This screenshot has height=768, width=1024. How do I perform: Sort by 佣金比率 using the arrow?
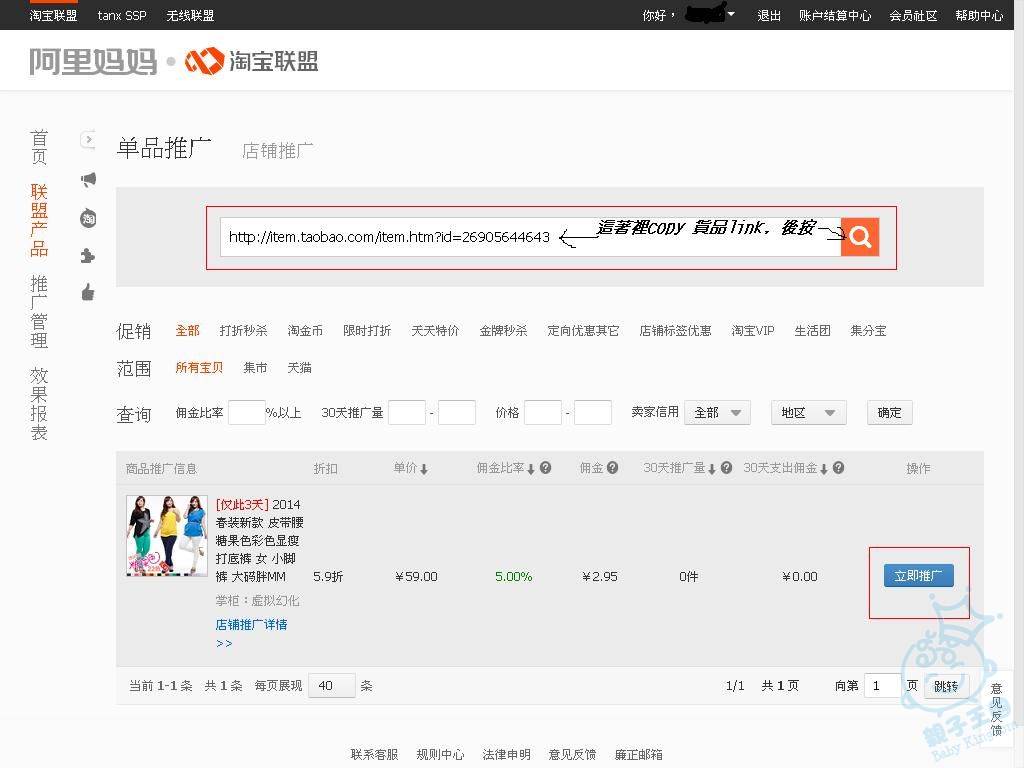pos(531,469)
